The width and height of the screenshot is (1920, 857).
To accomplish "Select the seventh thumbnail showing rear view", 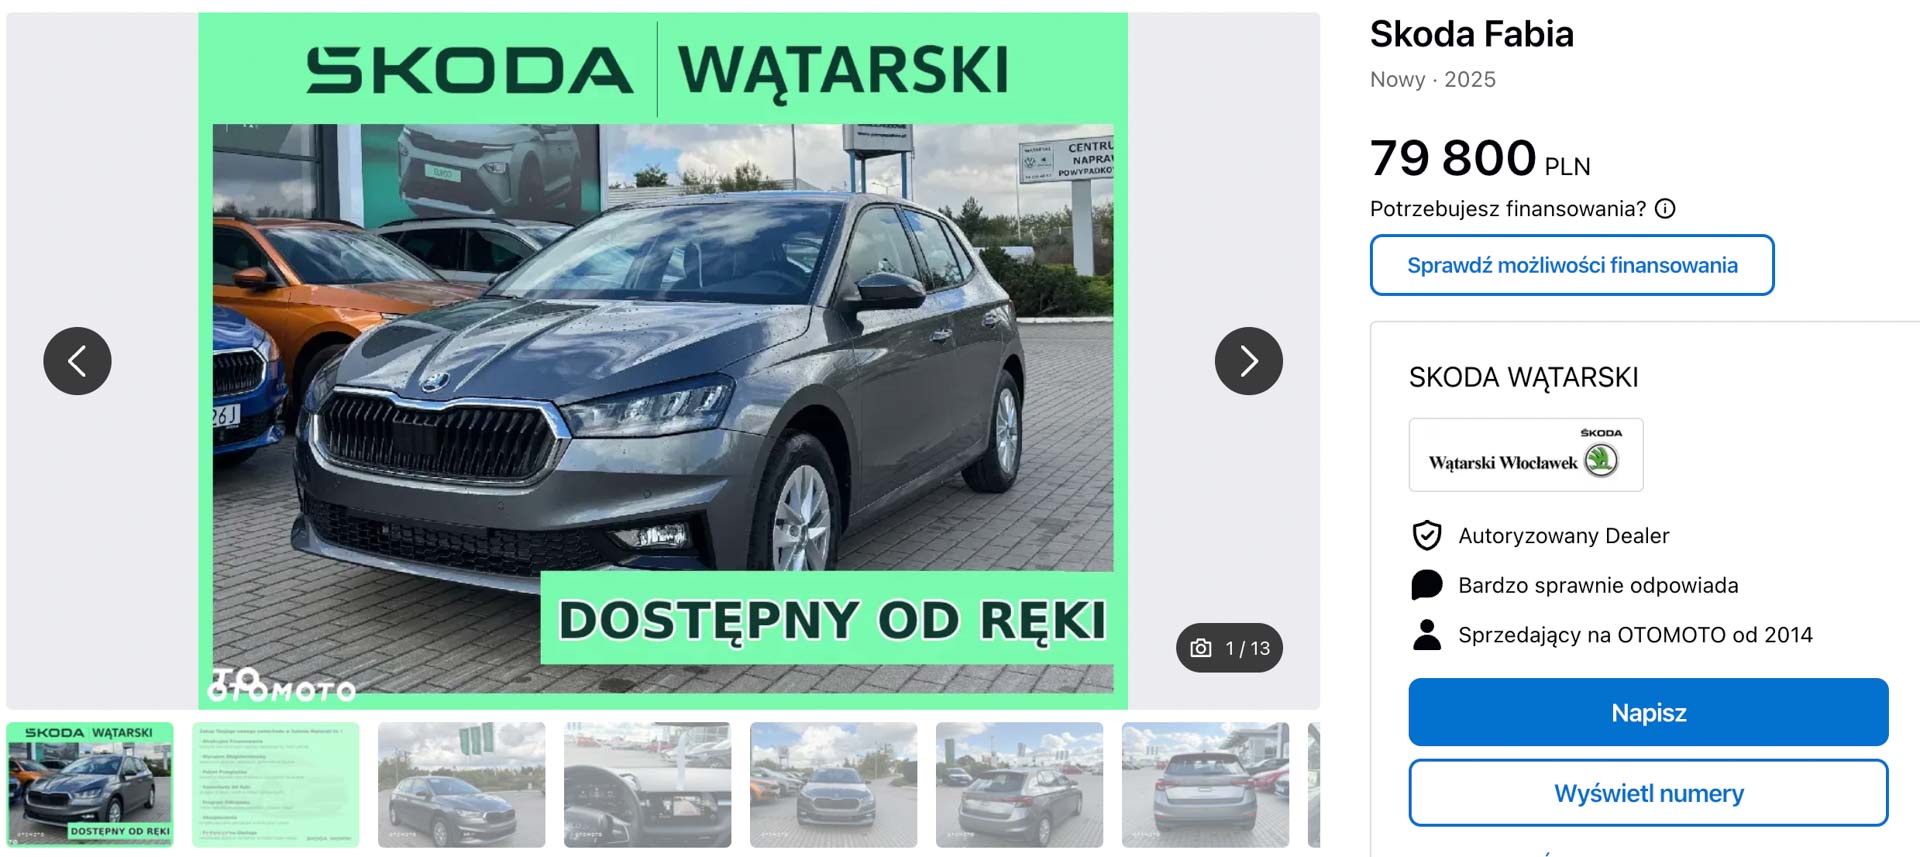I will coord(1206,785).
